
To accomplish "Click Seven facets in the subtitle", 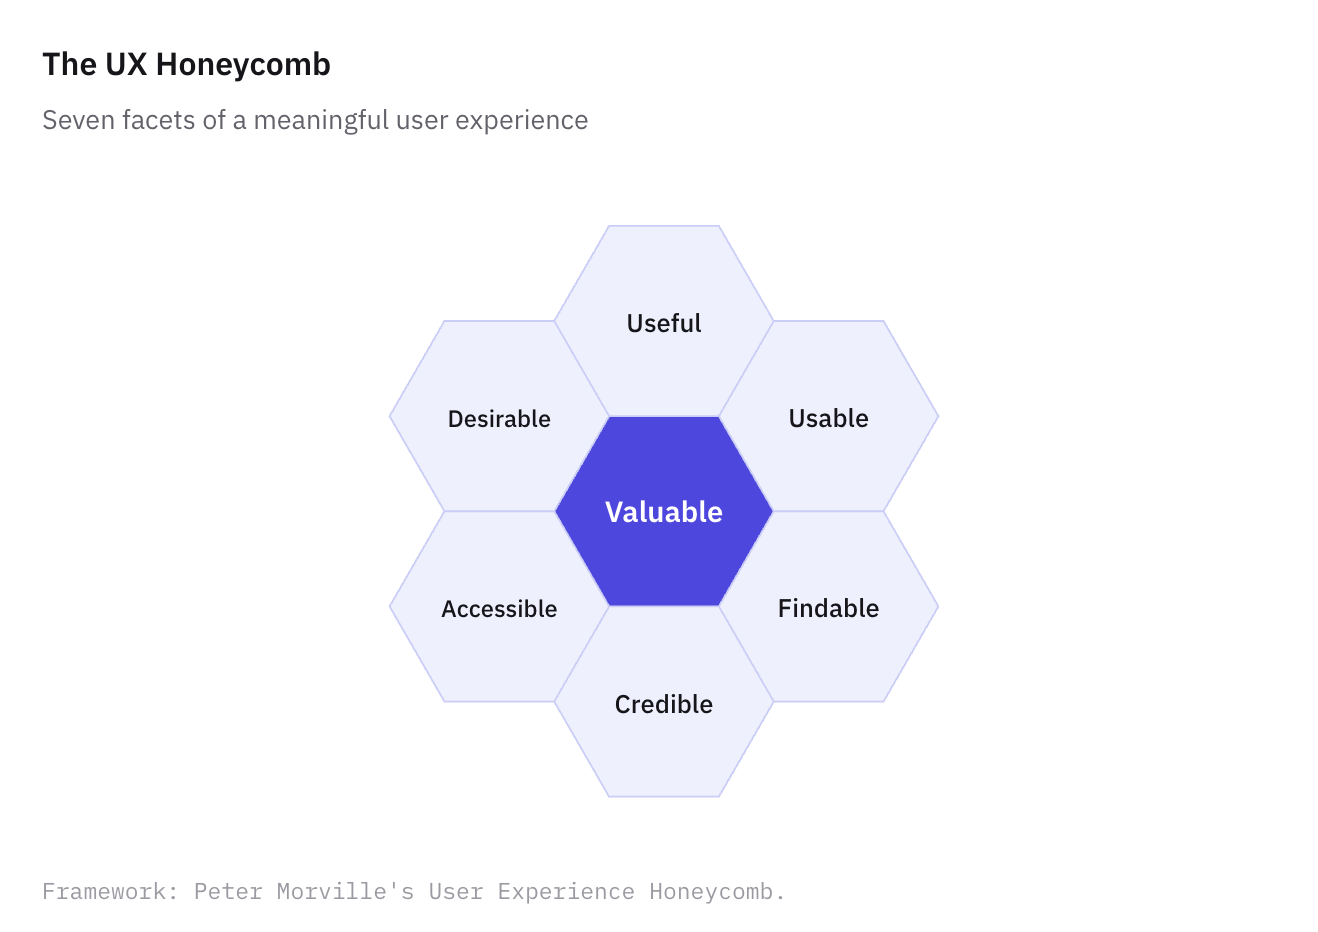I will pos(119,120).
